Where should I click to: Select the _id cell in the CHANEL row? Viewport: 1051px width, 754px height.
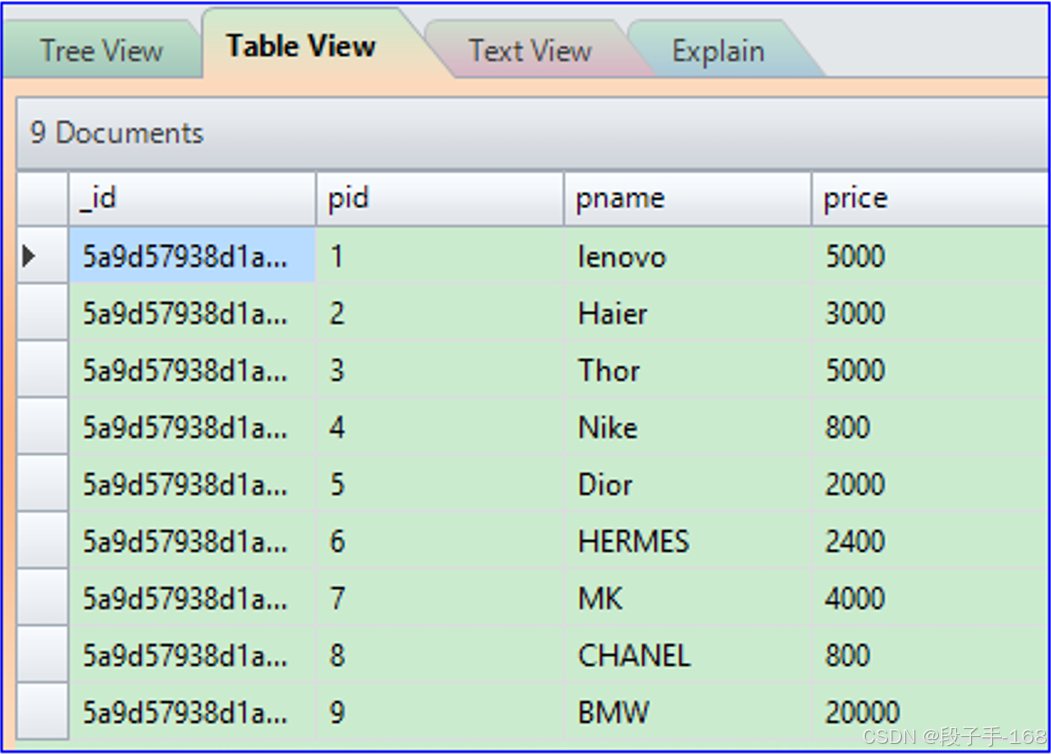[x=192, y=654]
